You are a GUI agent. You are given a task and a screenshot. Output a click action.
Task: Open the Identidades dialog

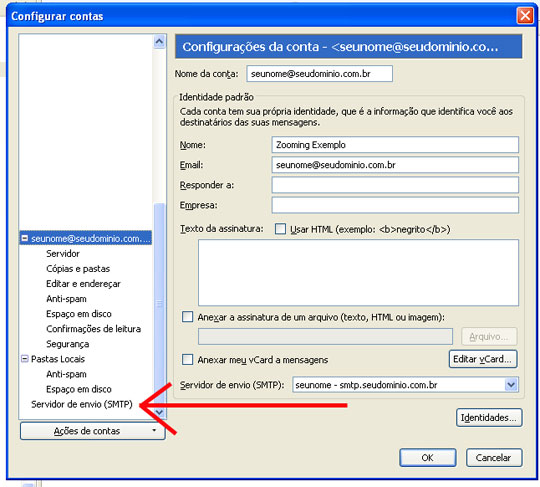point(489,417)
